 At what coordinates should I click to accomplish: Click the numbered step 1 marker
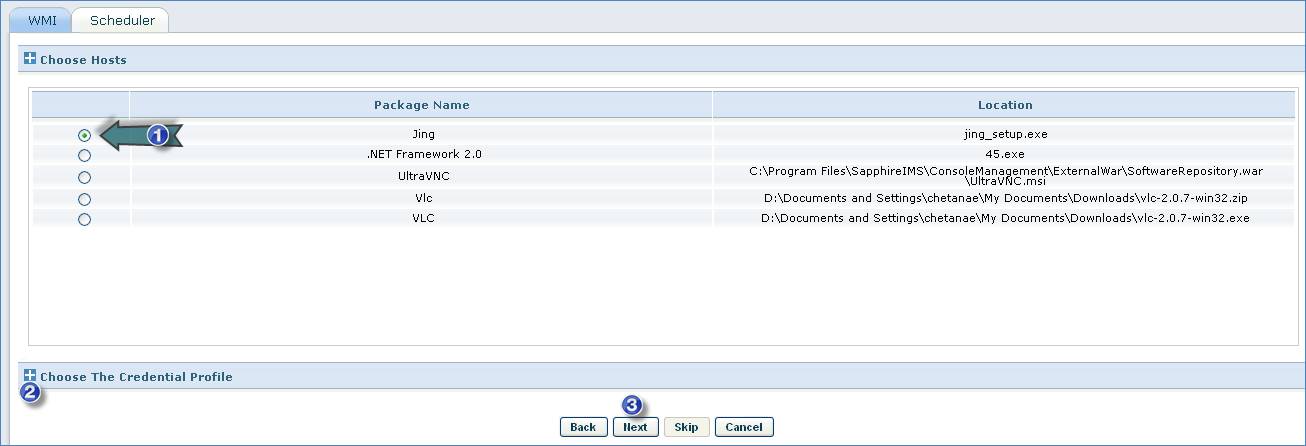pos(157,135)
